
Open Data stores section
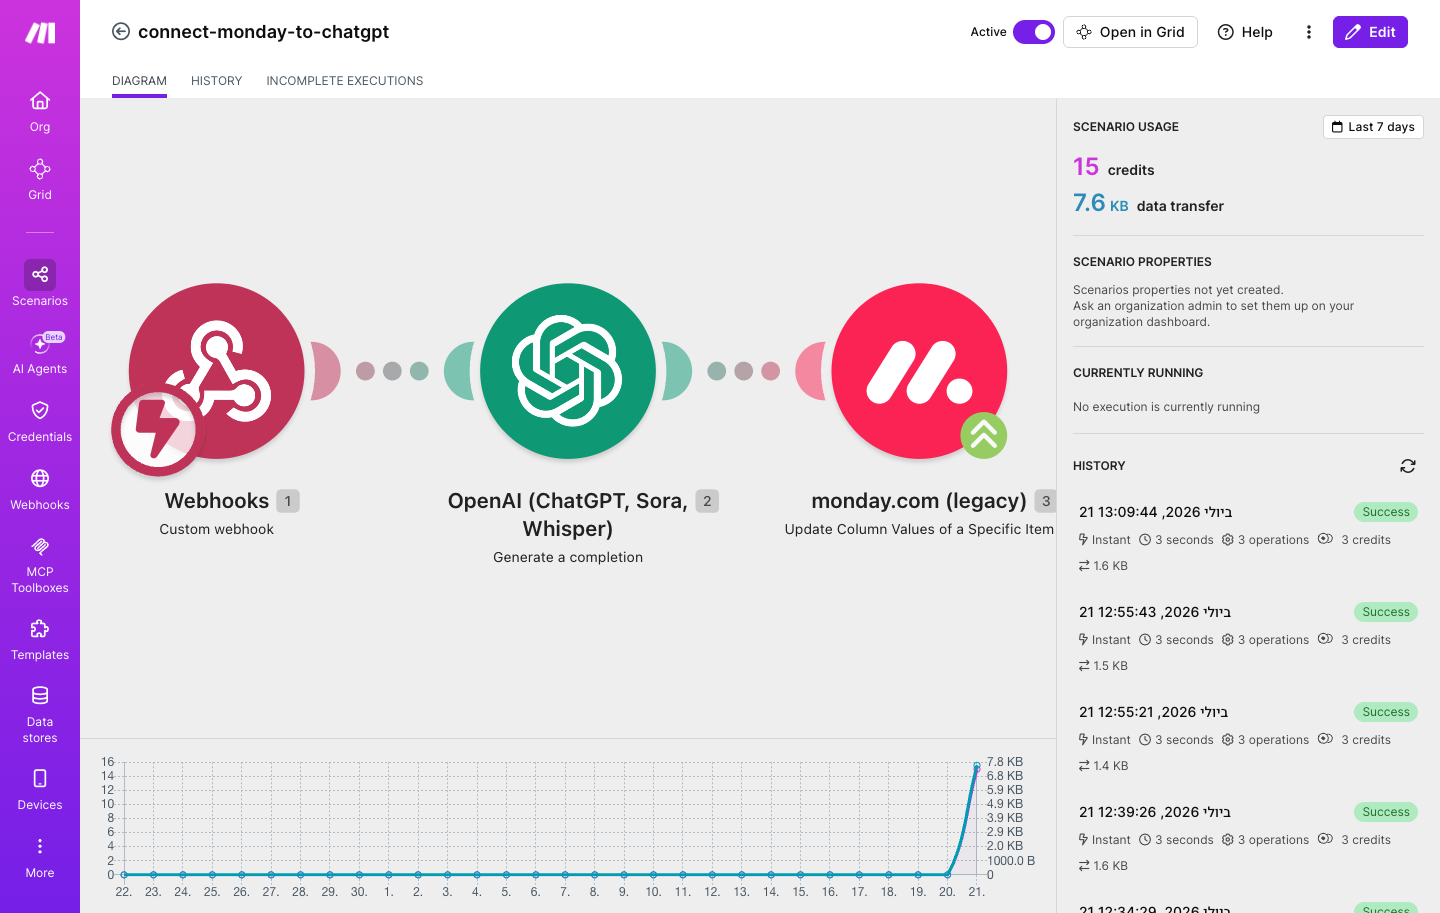click(x=40, y=714)
